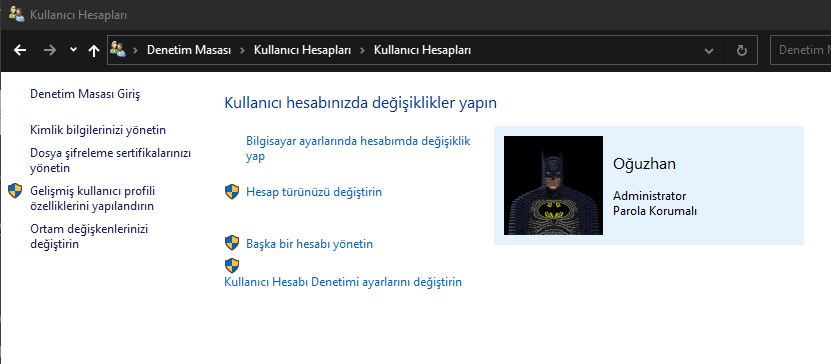This screenshot has height=364, width=831.
Task: Expand chevron before Denetim Masası breadcrumb
Action: (136, 50)
